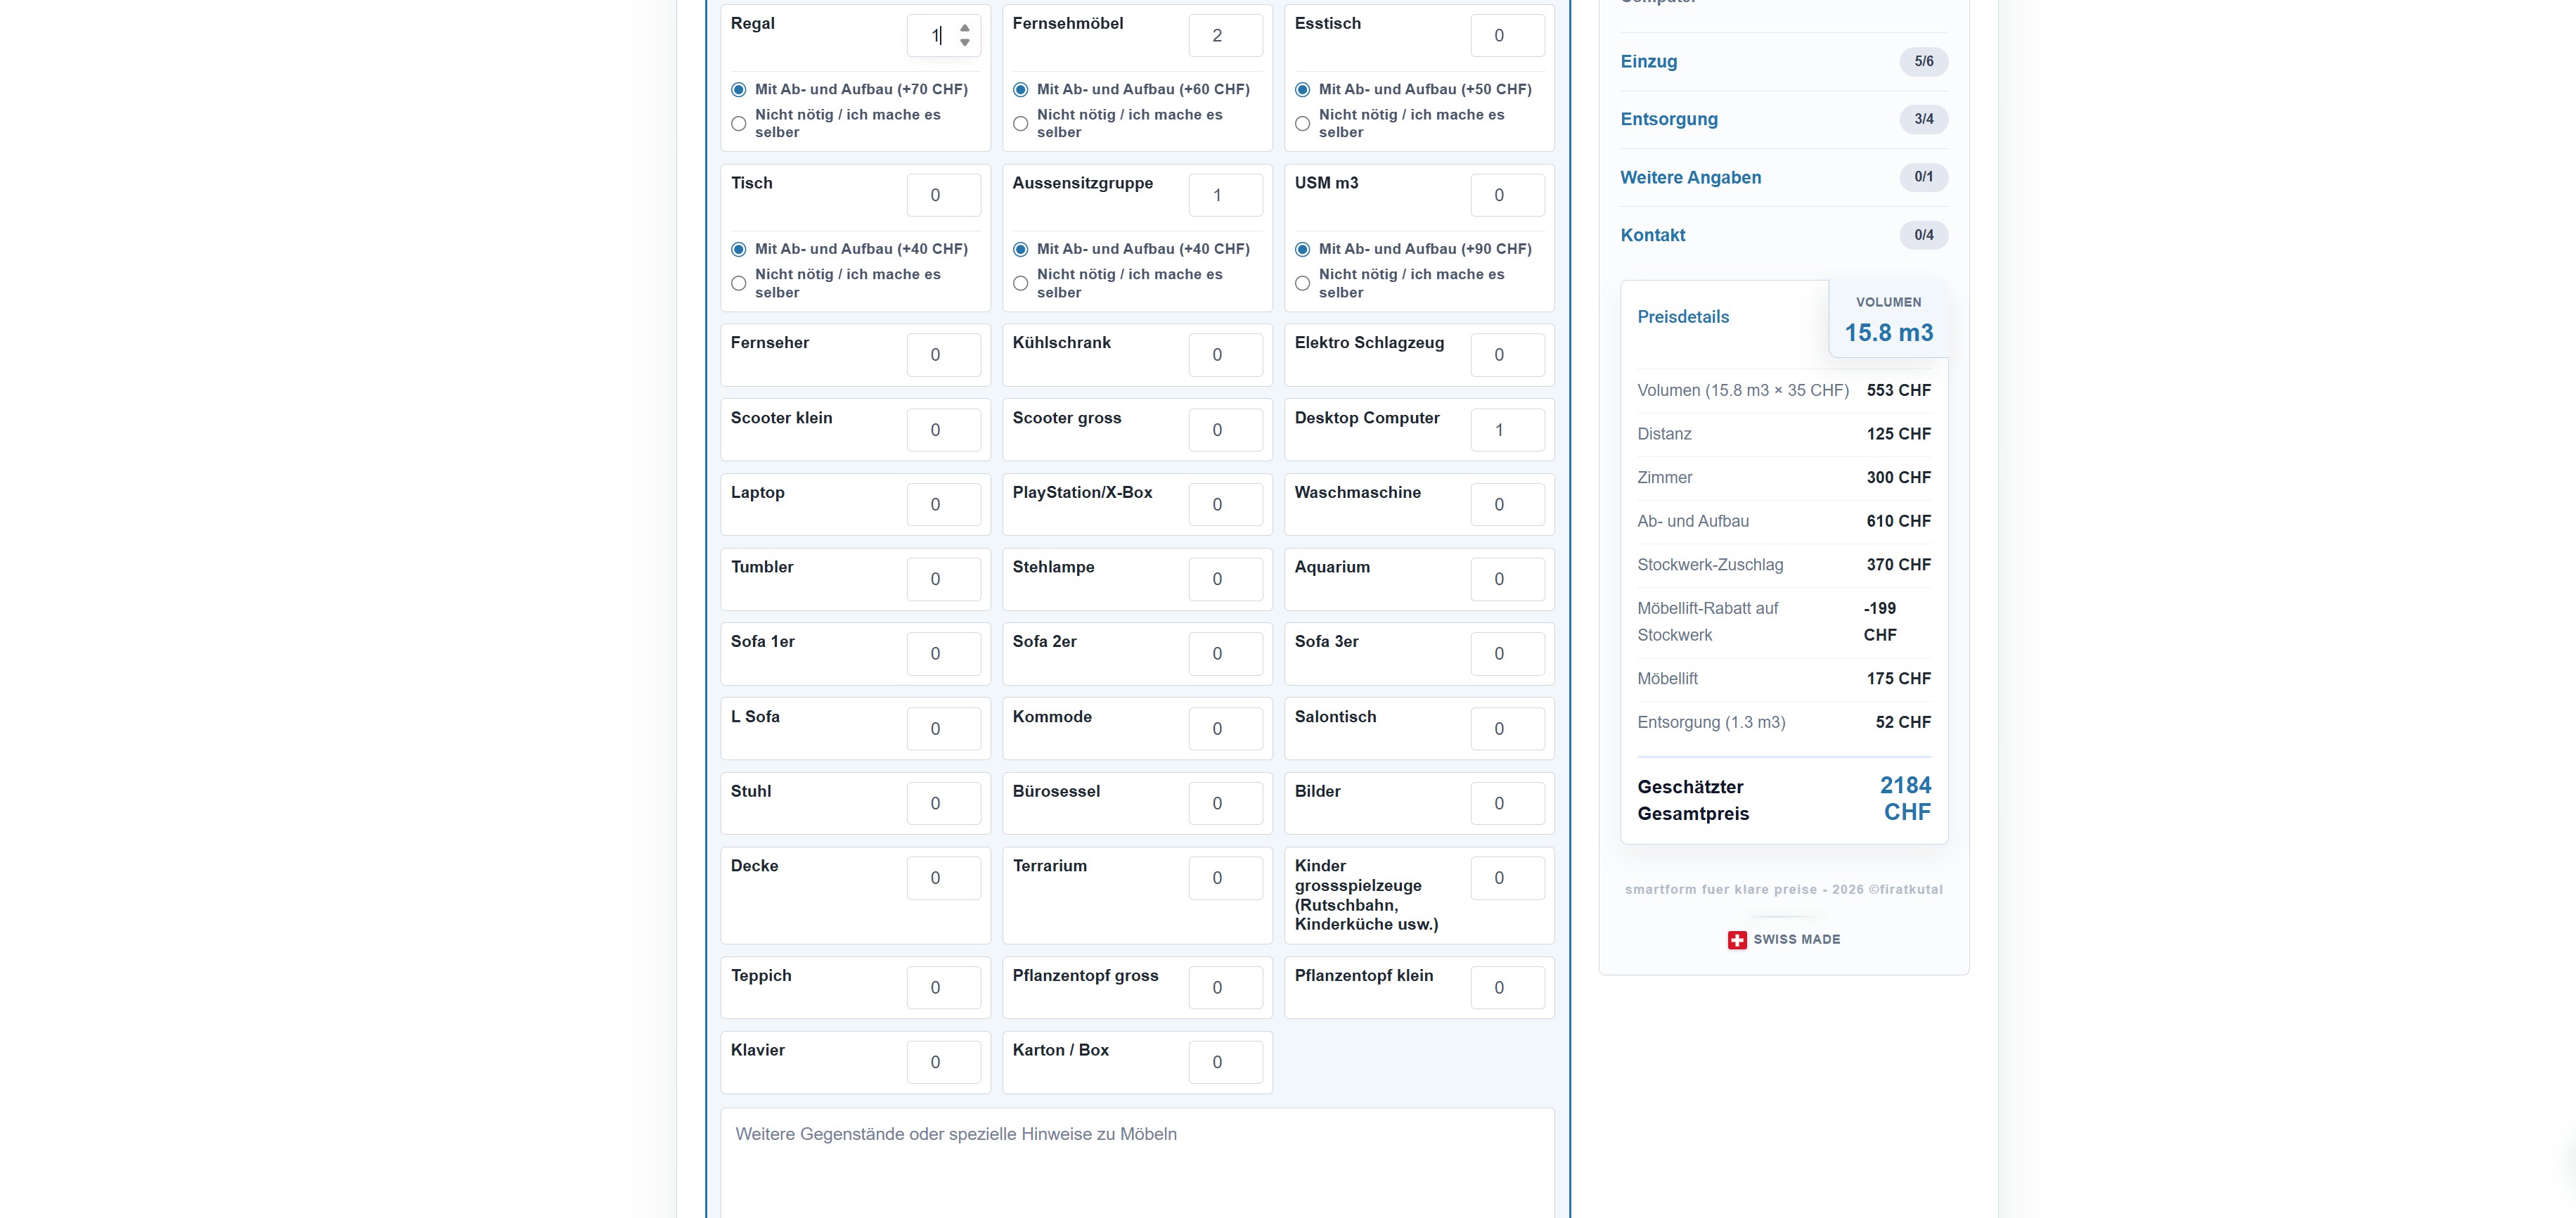Image resolution: width=2576 pixels, height=1218 pixels.
Task: Focus the Klavier quantity field
Action: 943,1062
